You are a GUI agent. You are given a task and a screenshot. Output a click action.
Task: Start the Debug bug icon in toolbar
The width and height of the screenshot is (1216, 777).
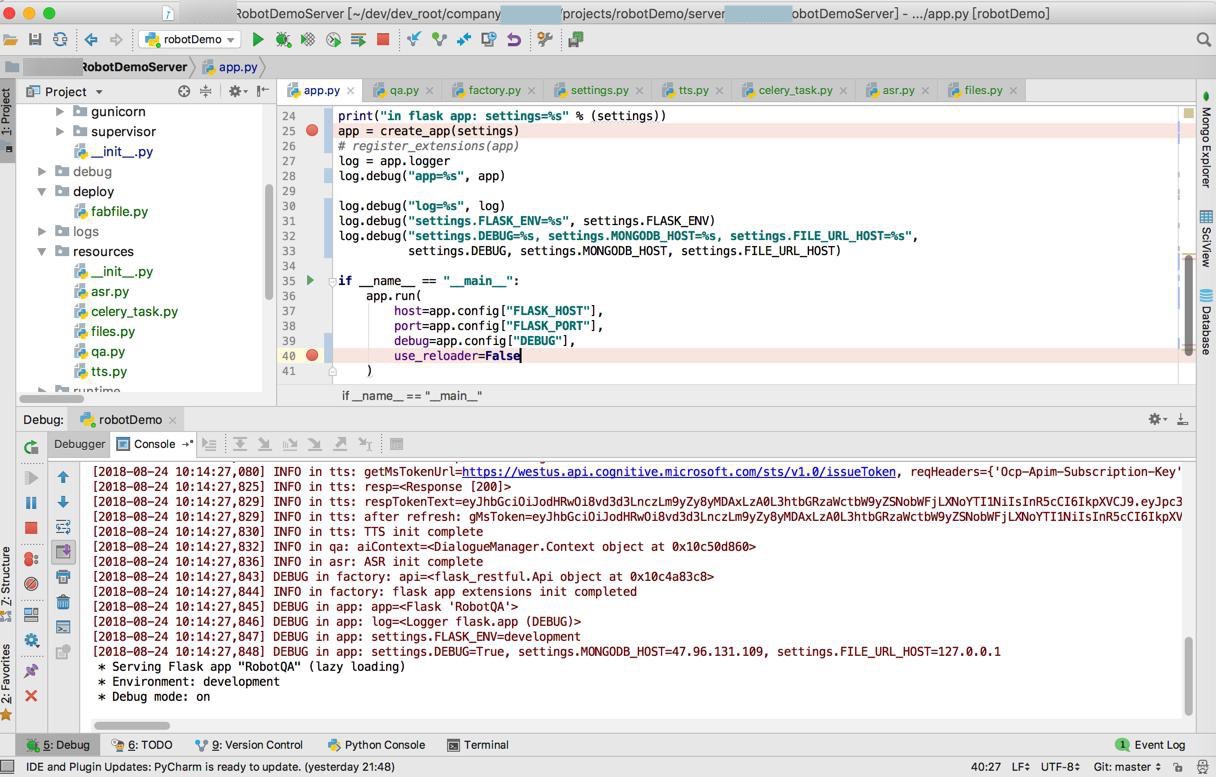click(x=283, y=40)
